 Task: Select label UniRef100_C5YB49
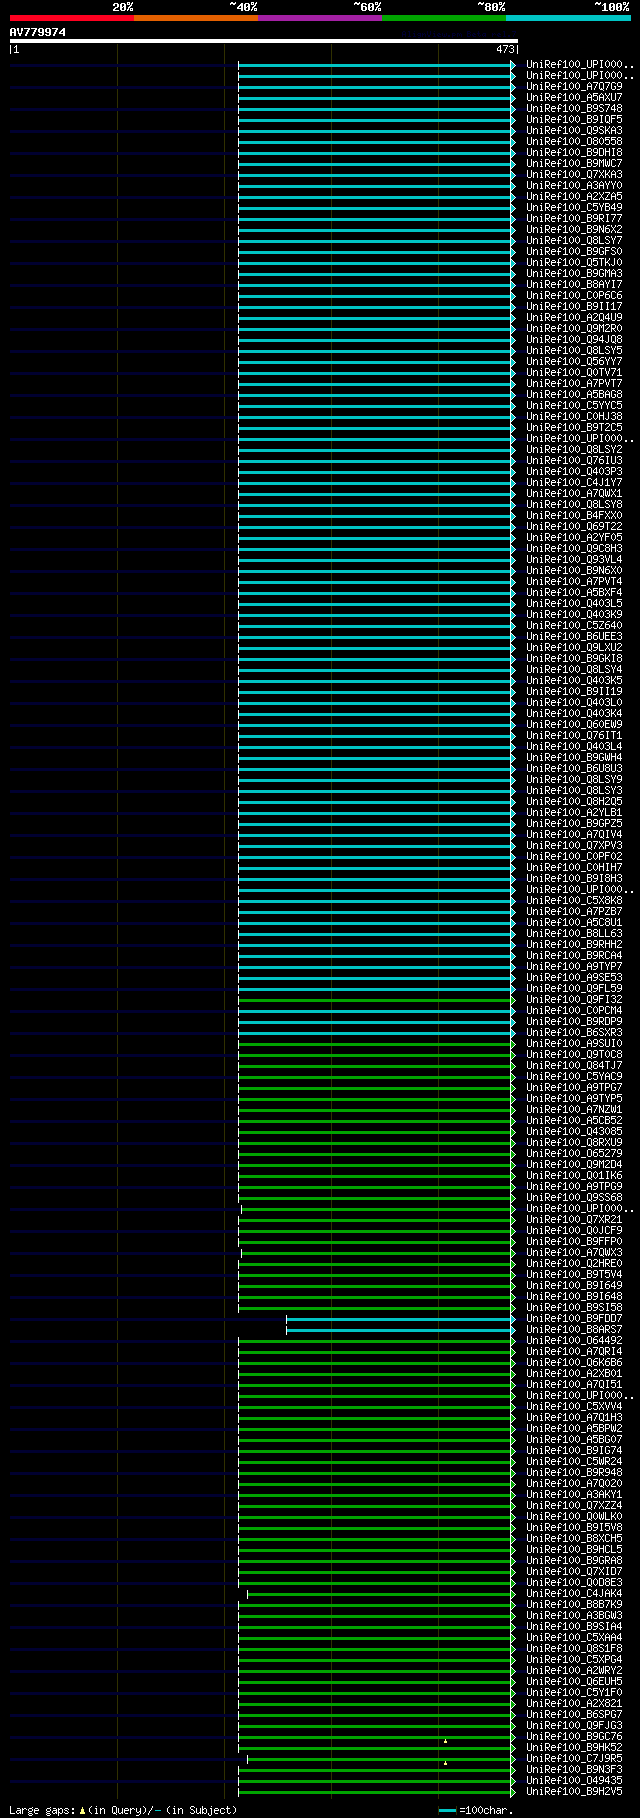point(574,208)
